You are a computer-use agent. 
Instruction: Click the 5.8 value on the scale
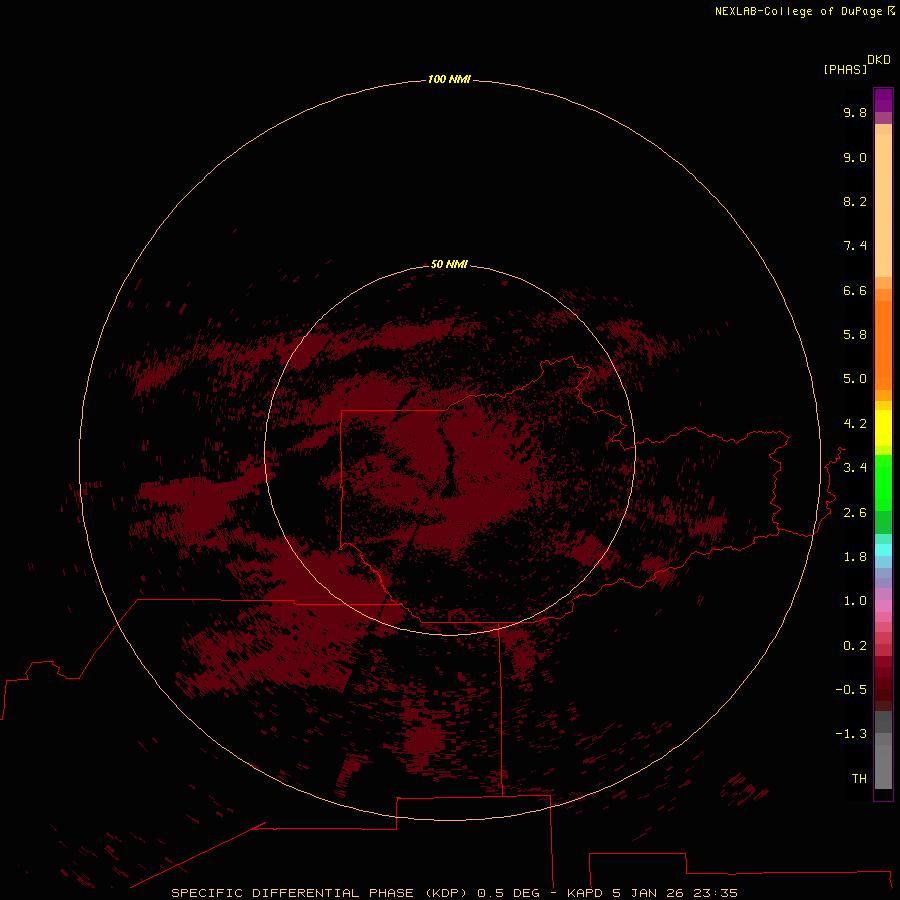[x=855, y=335]
